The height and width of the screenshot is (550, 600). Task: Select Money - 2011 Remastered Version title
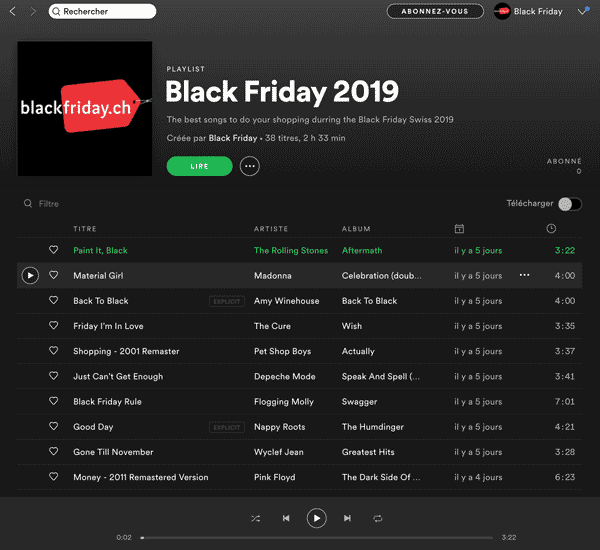(141, 478)
